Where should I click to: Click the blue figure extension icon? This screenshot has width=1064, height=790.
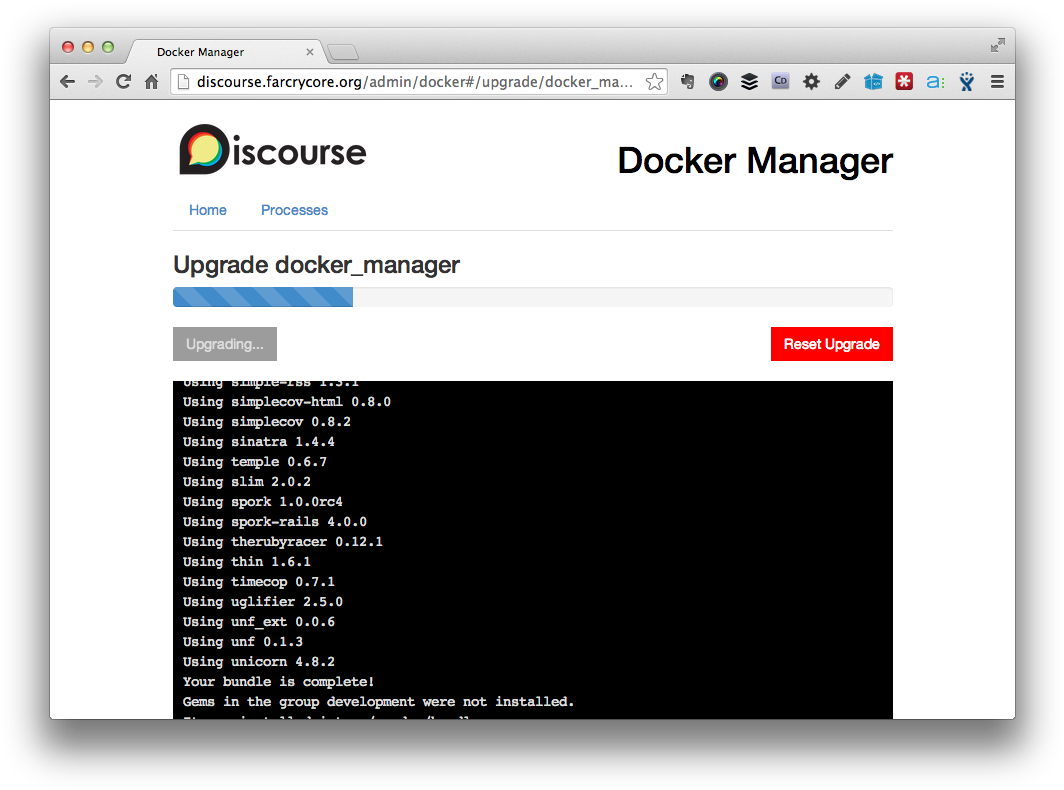[x=966, y=82]
